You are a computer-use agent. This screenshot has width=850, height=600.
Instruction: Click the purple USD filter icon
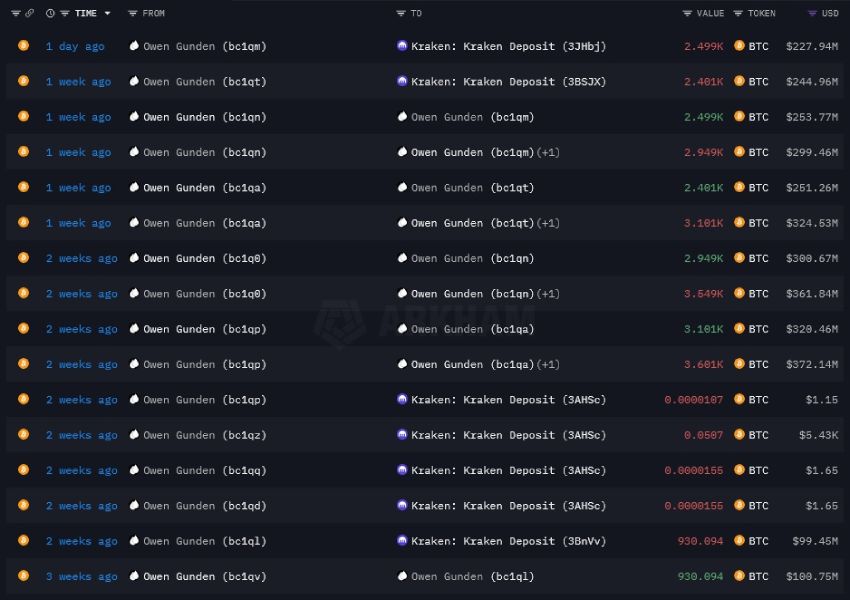pos(812,13)
